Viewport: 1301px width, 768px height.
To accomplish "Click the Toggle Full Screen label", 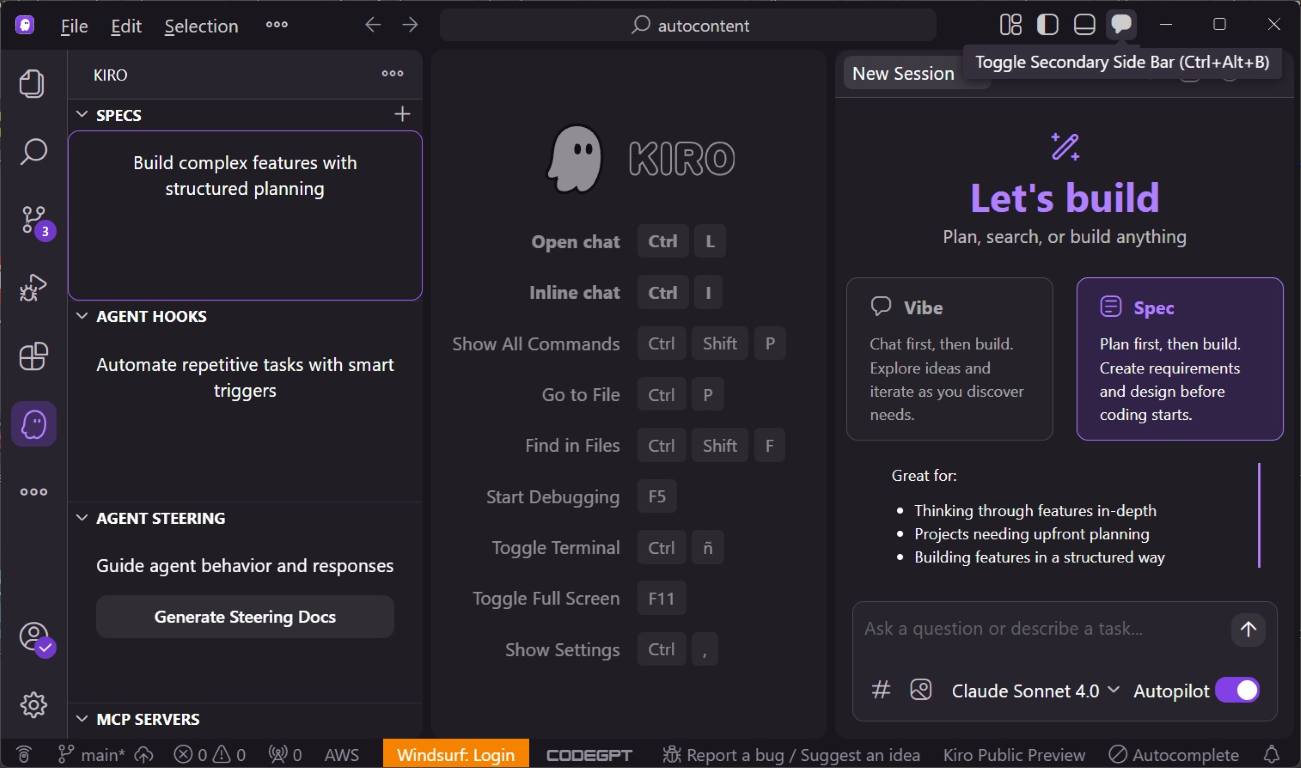I will click(546, 599).
